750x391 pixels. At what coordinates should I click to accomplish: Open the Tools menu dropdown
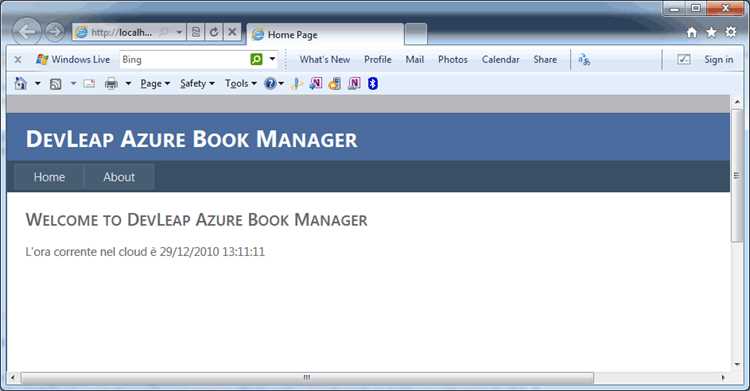click(241, 84)
